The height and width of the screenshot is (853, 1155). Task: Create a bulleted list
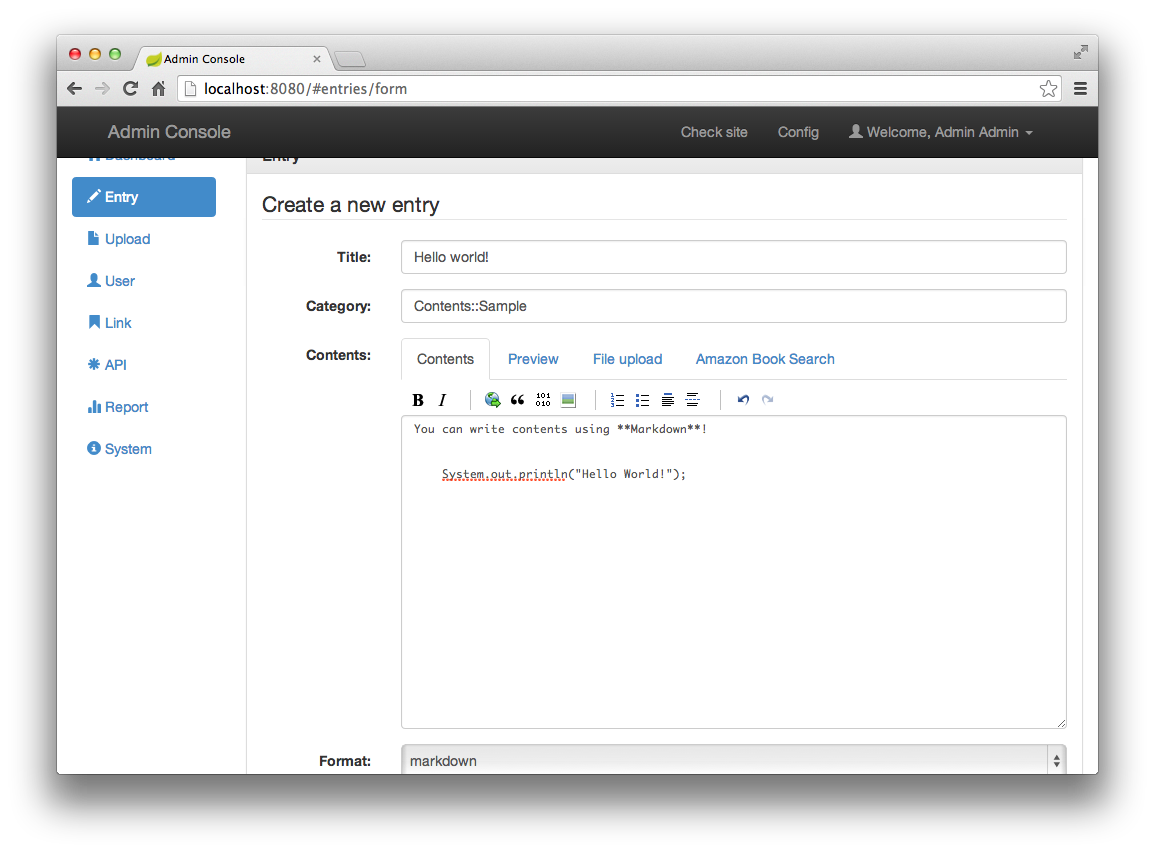pos(642,400)
